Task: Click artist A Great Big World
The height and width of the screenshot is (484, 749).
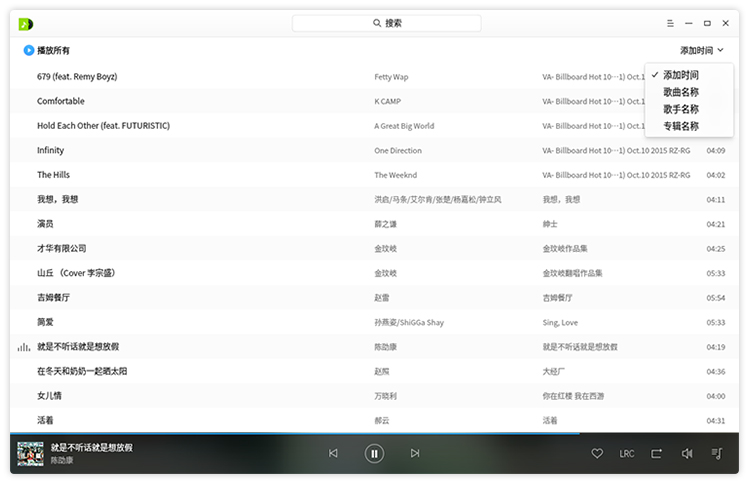Action: tap(404, 126)
